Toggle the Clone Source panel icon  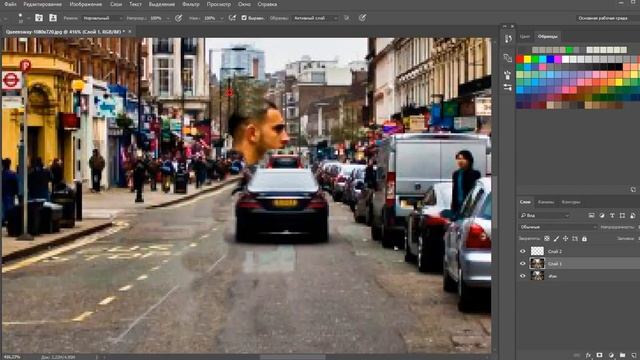point(53,18)
